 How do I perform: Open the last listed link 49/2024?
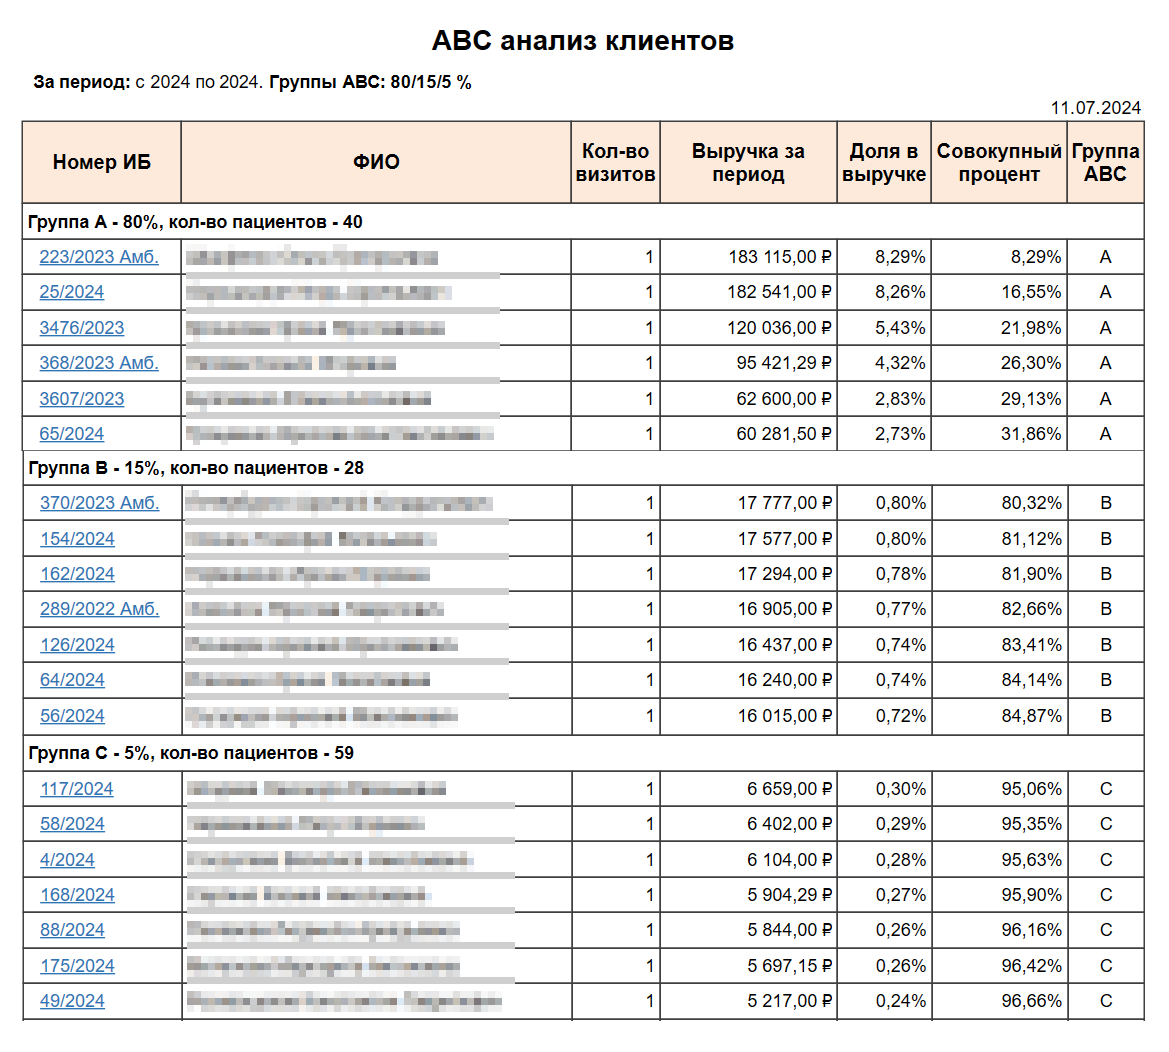pyautogui.click(x=72, y=1001)
